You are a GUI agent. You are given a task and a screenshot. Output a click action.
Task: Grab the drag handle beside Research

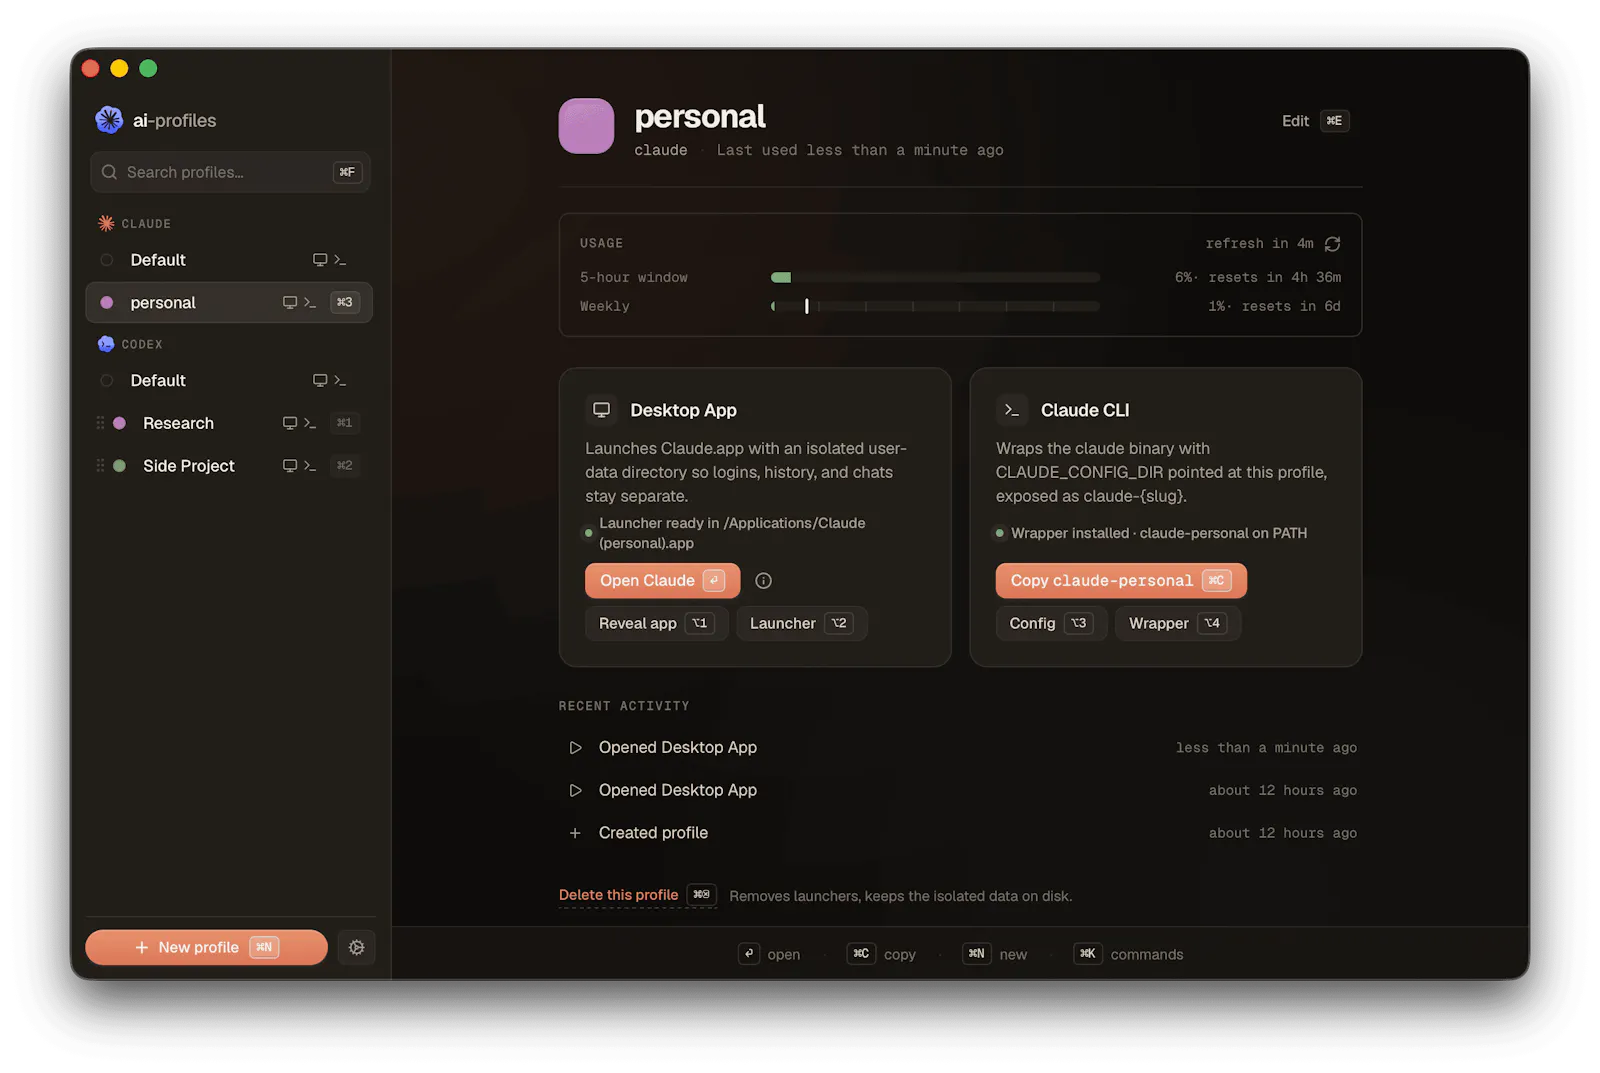pos(100,423)
